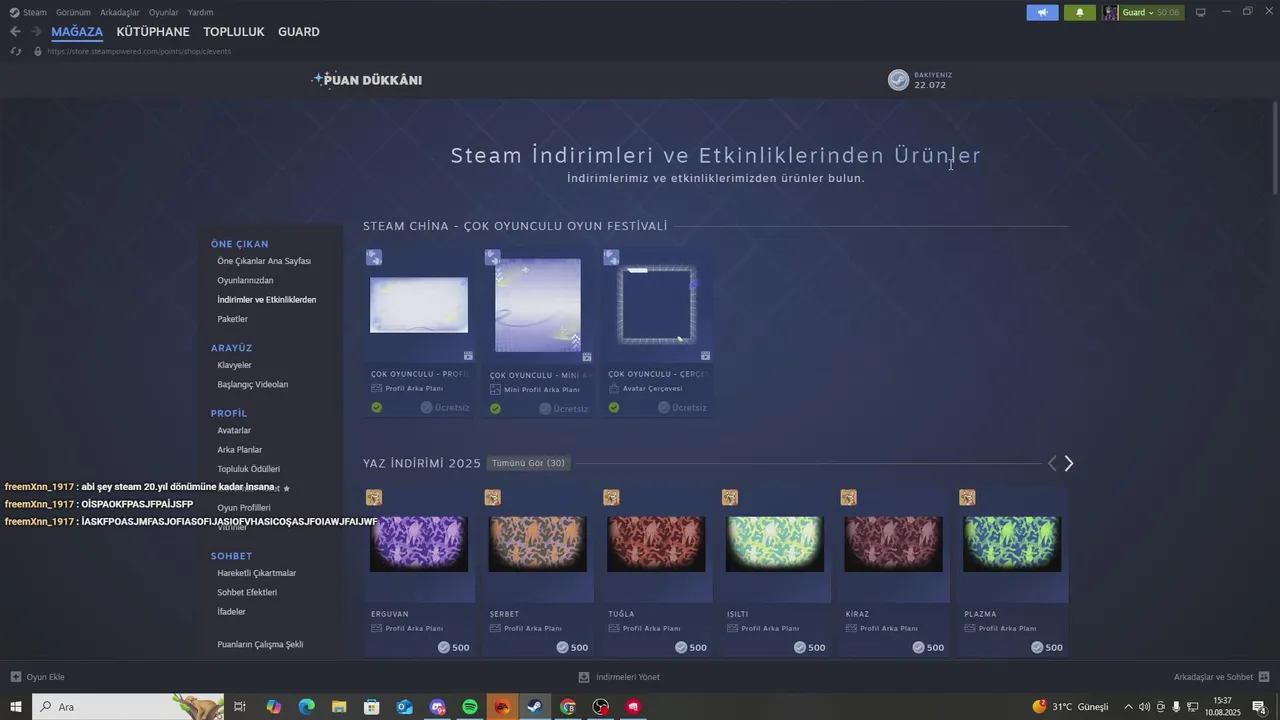Open the green notifications bell
This screenshot has height=720, width=1280.
tap(1079, 12)
